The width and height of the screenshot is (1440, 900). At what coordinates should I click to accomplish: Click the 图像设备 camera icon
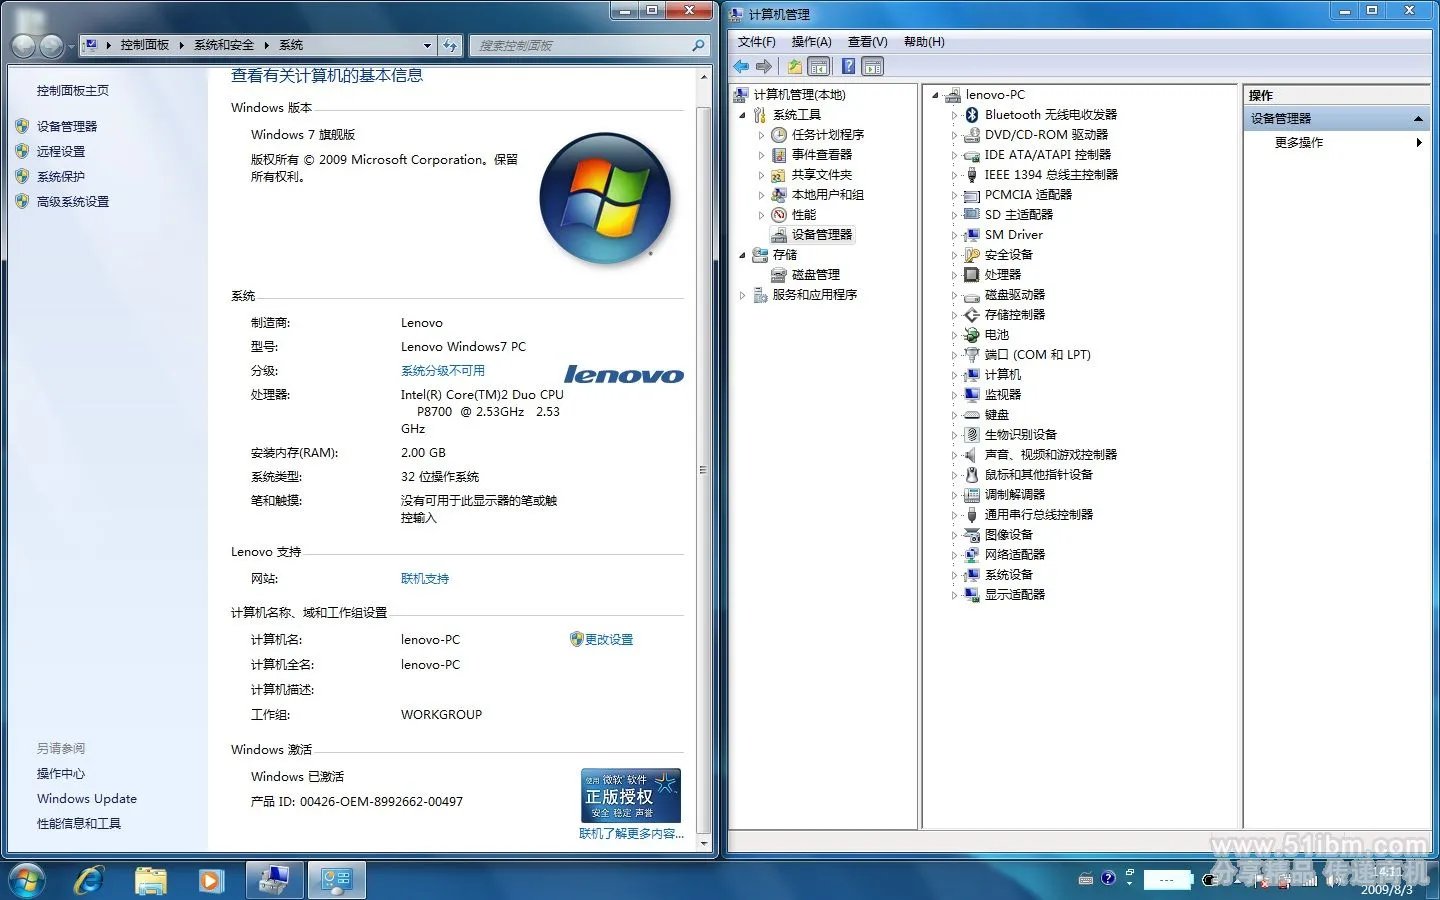971,535
